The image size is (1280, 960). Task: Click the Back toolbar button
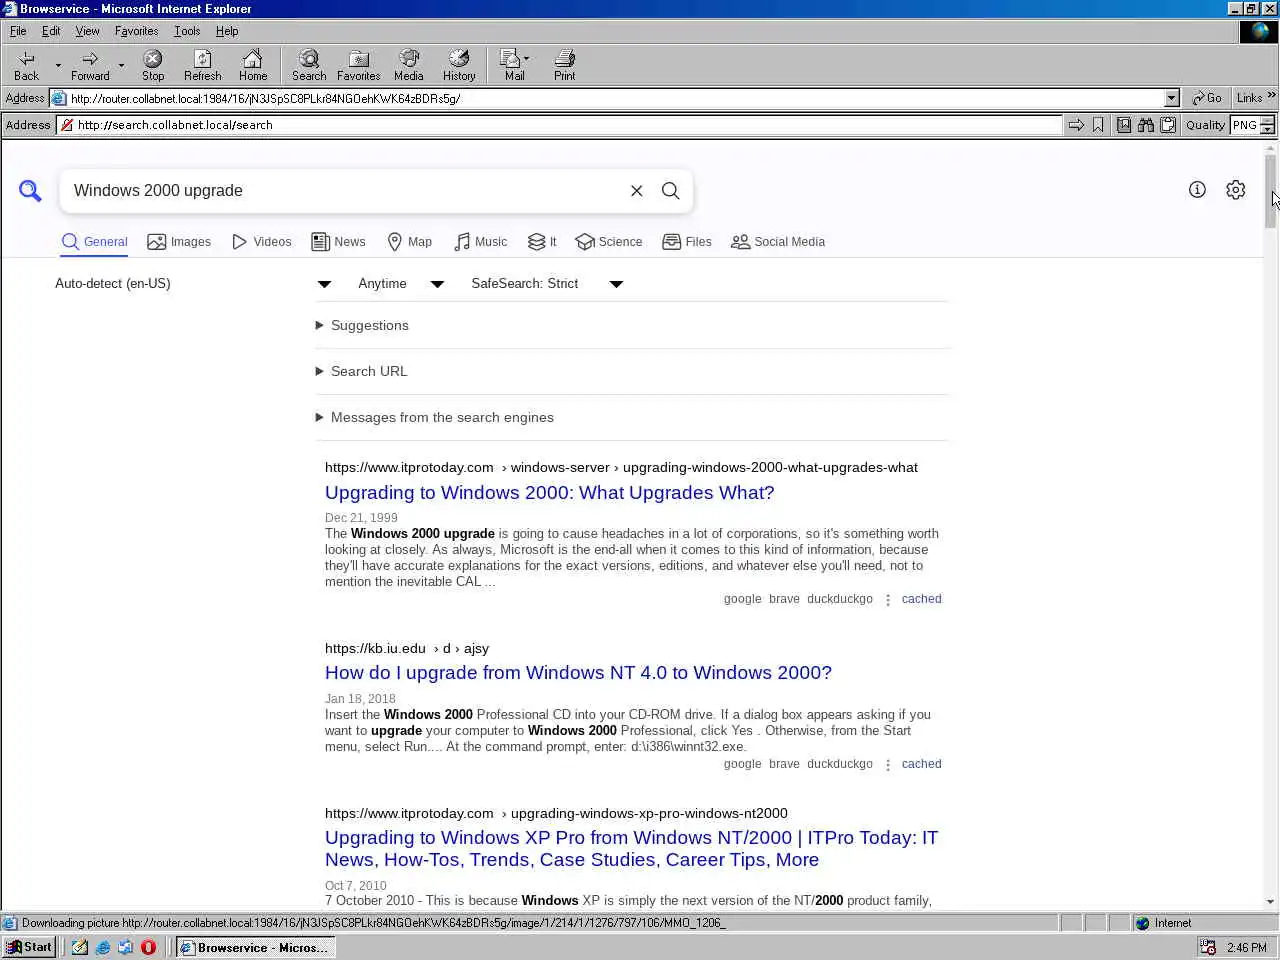click(x=27, y=65)
